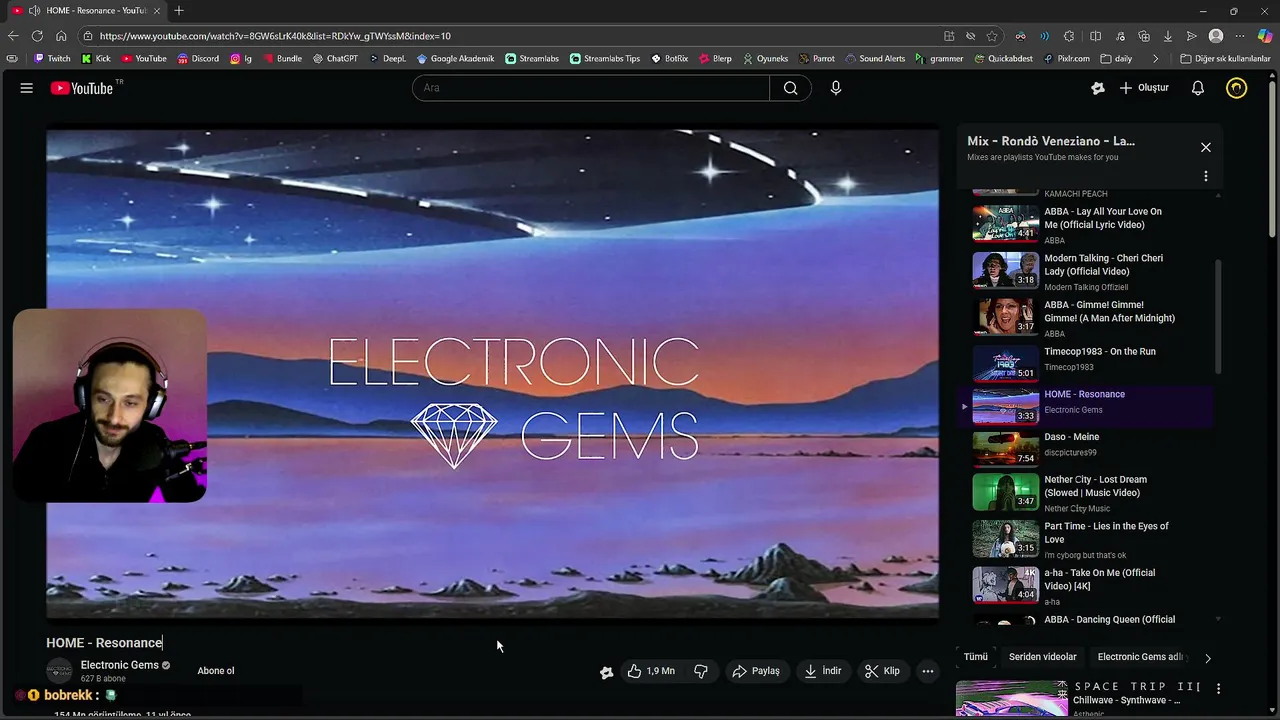
Task: Click the Electronic Gems channel avatar
Action: [x=60, y=671]
